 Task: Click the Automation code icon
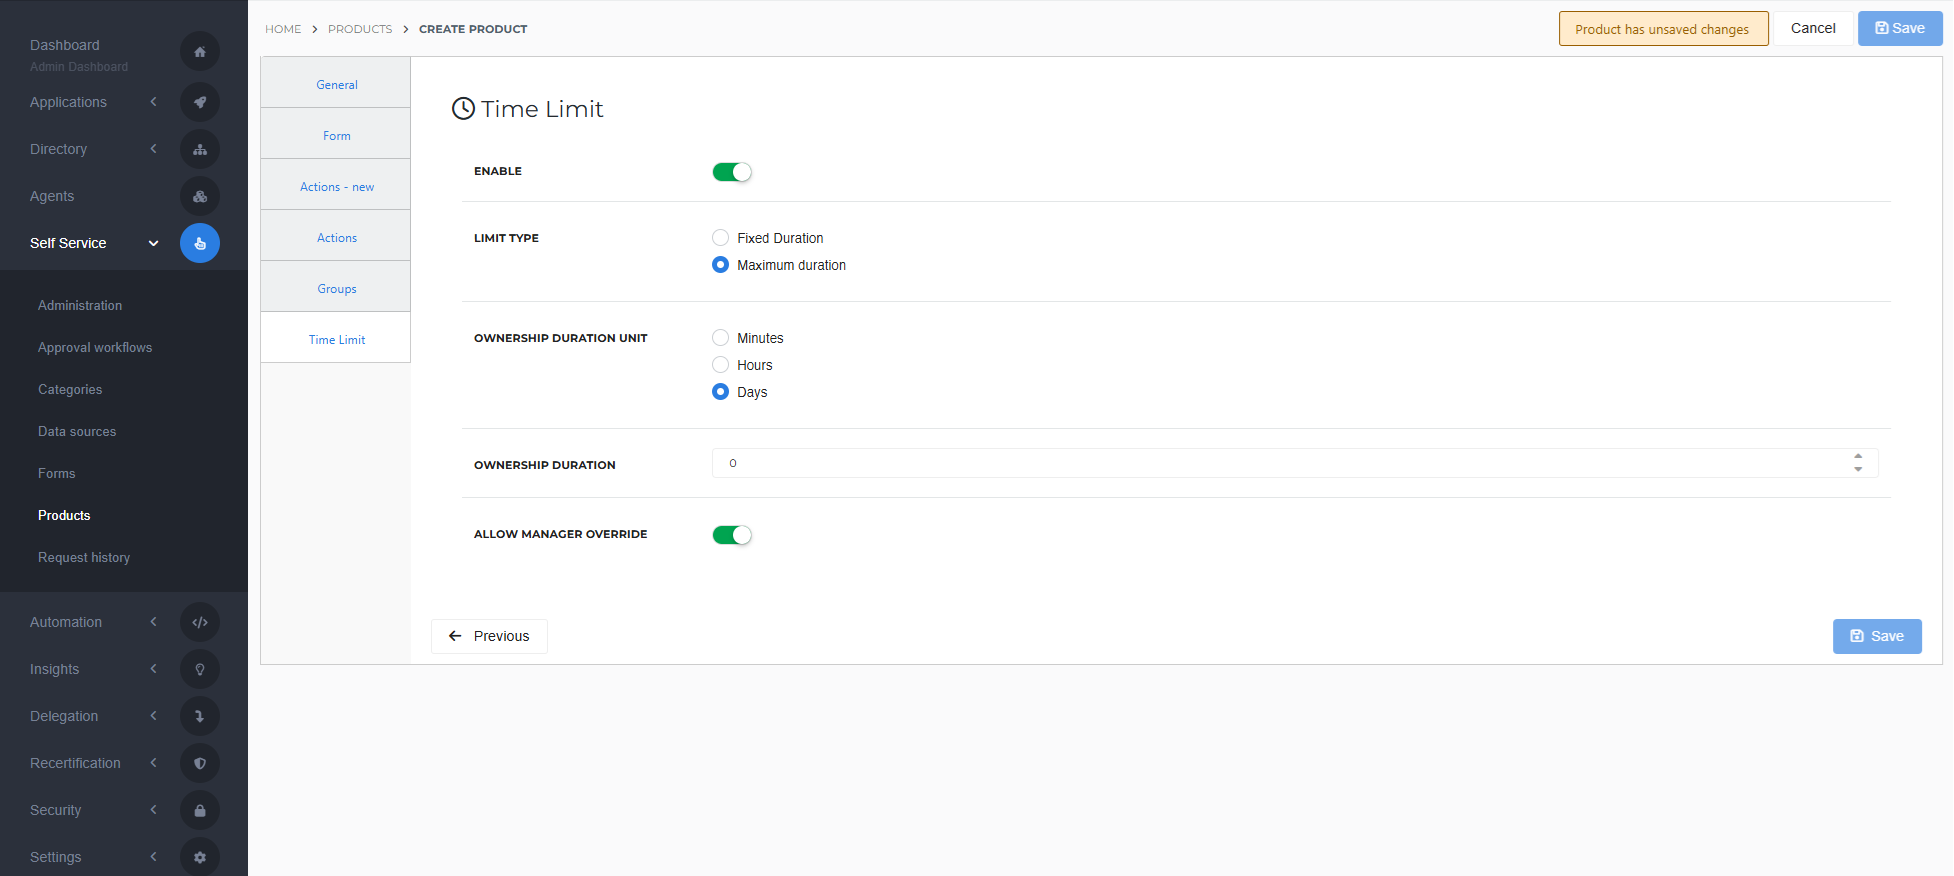point(200,622)
